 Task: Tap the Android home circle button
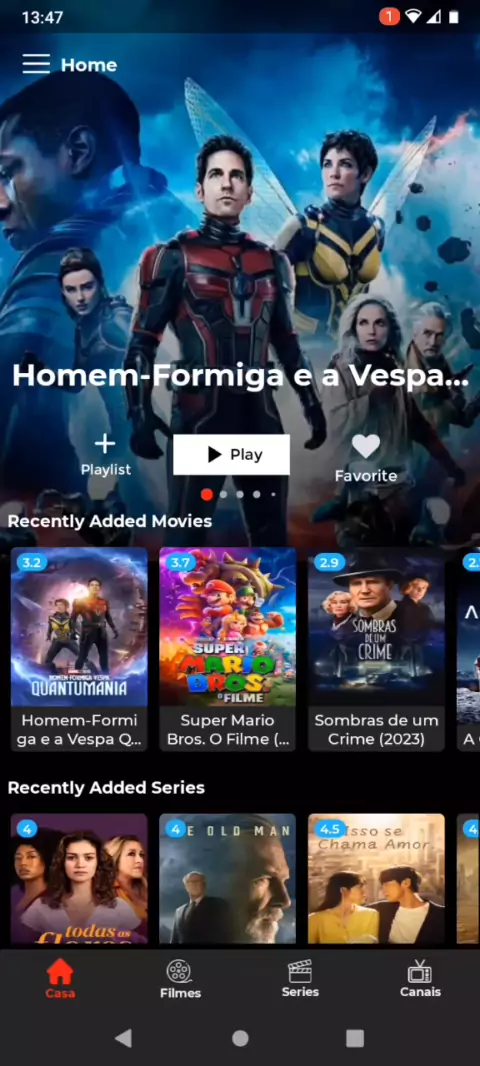coord(240,1038)
